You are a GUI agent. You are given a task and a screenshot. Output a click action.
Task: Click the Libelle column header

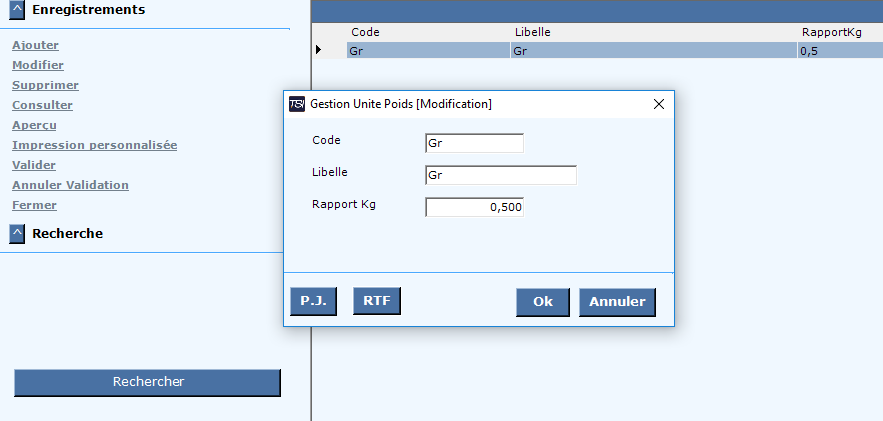pos(533,32)
